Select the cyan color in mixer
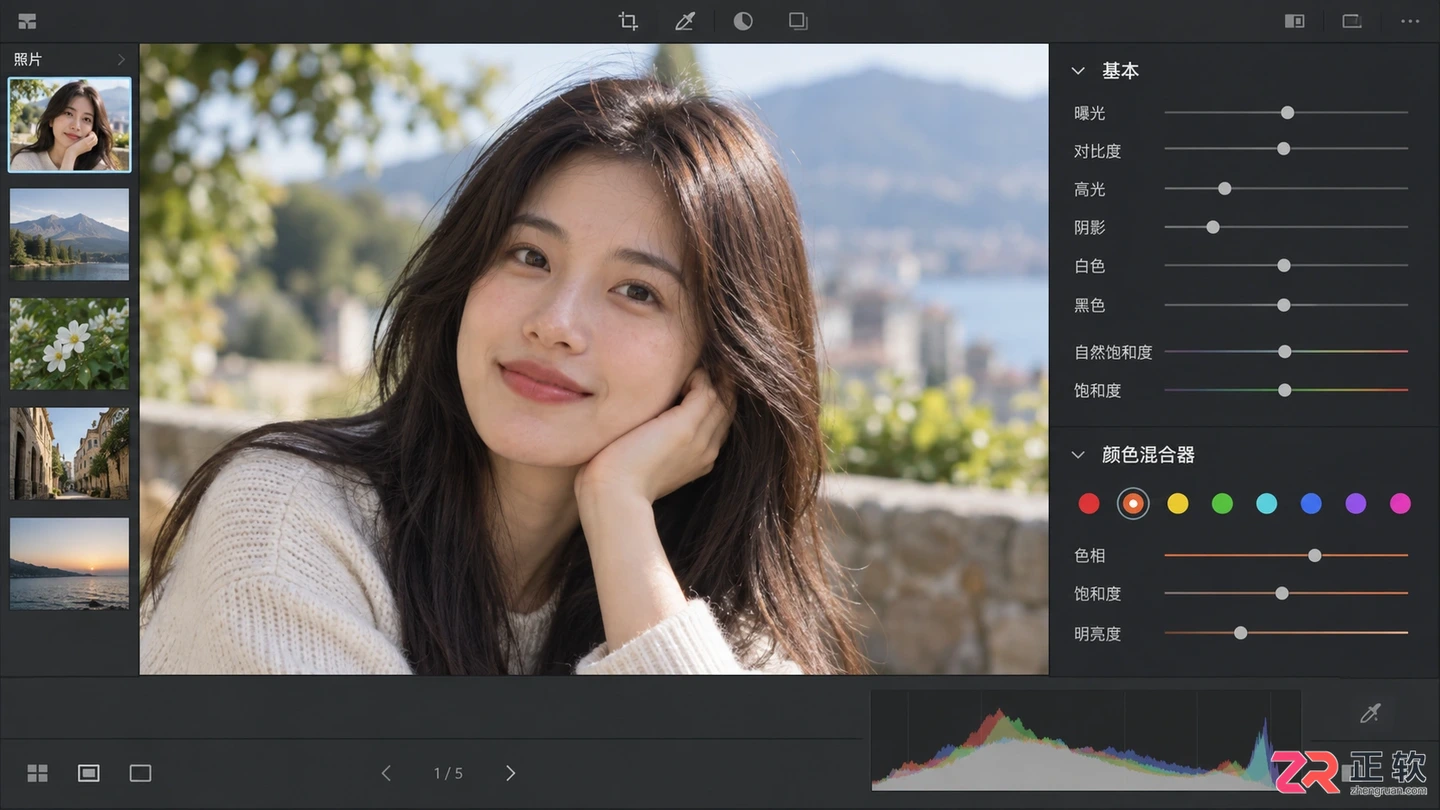 1267,504
